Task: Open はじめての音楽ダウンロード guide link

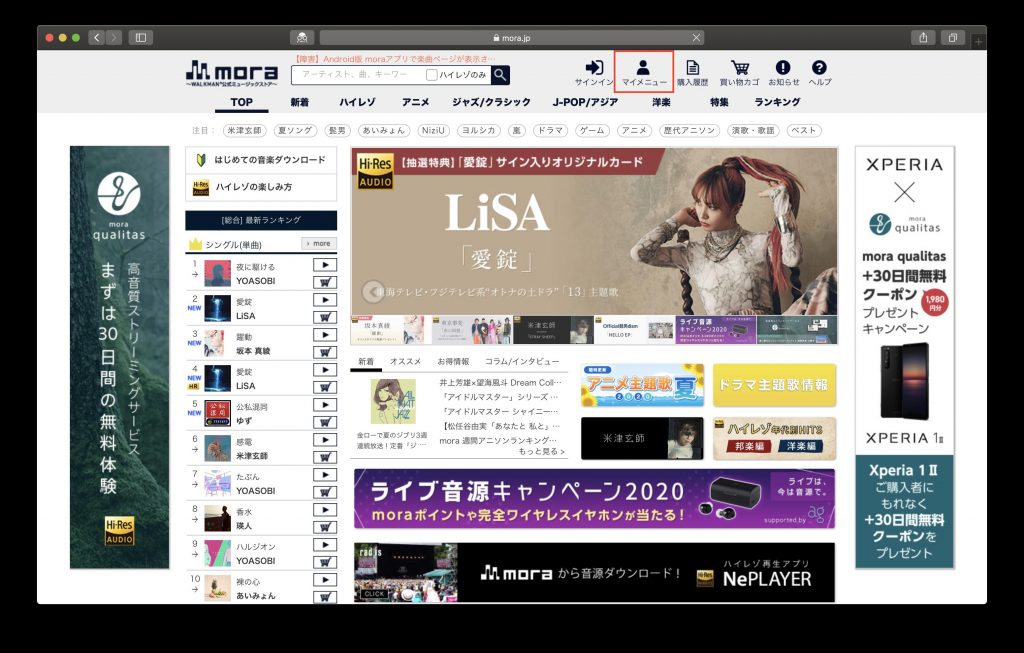Action: (x=261, y=160)
